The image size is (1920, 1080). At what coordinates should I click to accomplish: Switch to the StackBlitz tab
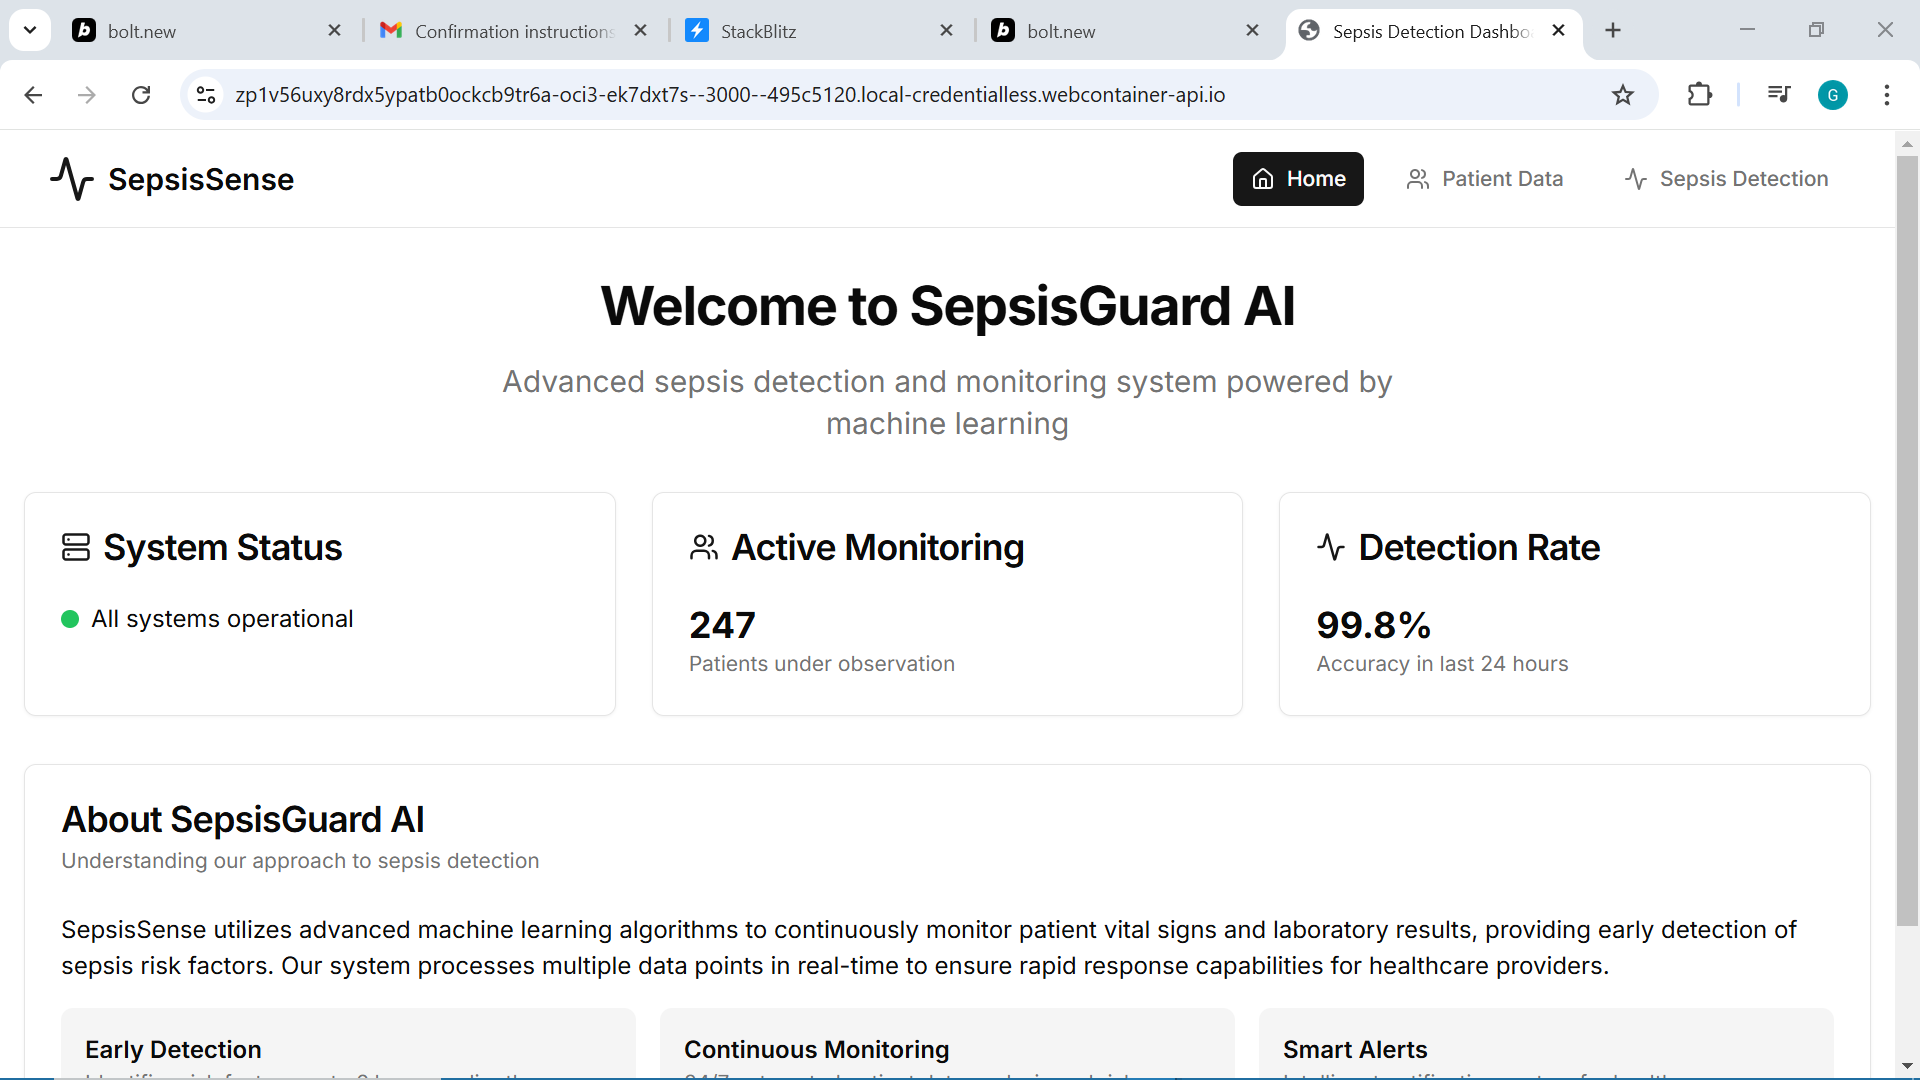pos(810,31)
